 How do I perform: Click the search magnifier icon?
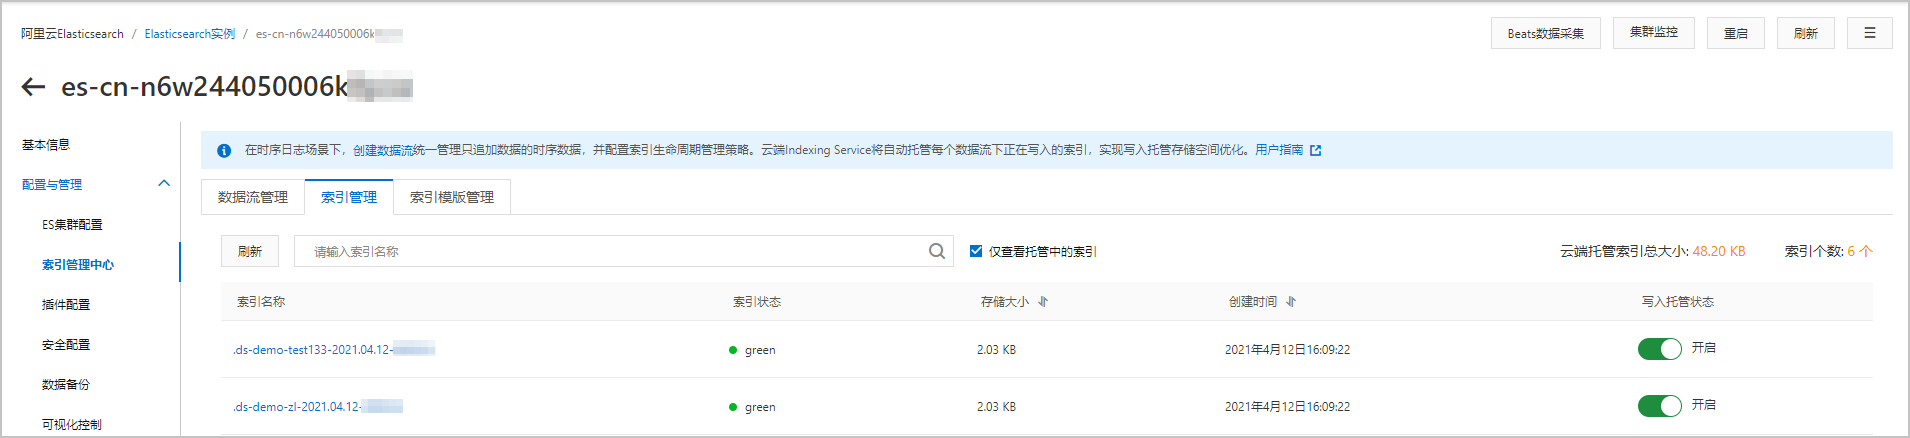(937, 251)
